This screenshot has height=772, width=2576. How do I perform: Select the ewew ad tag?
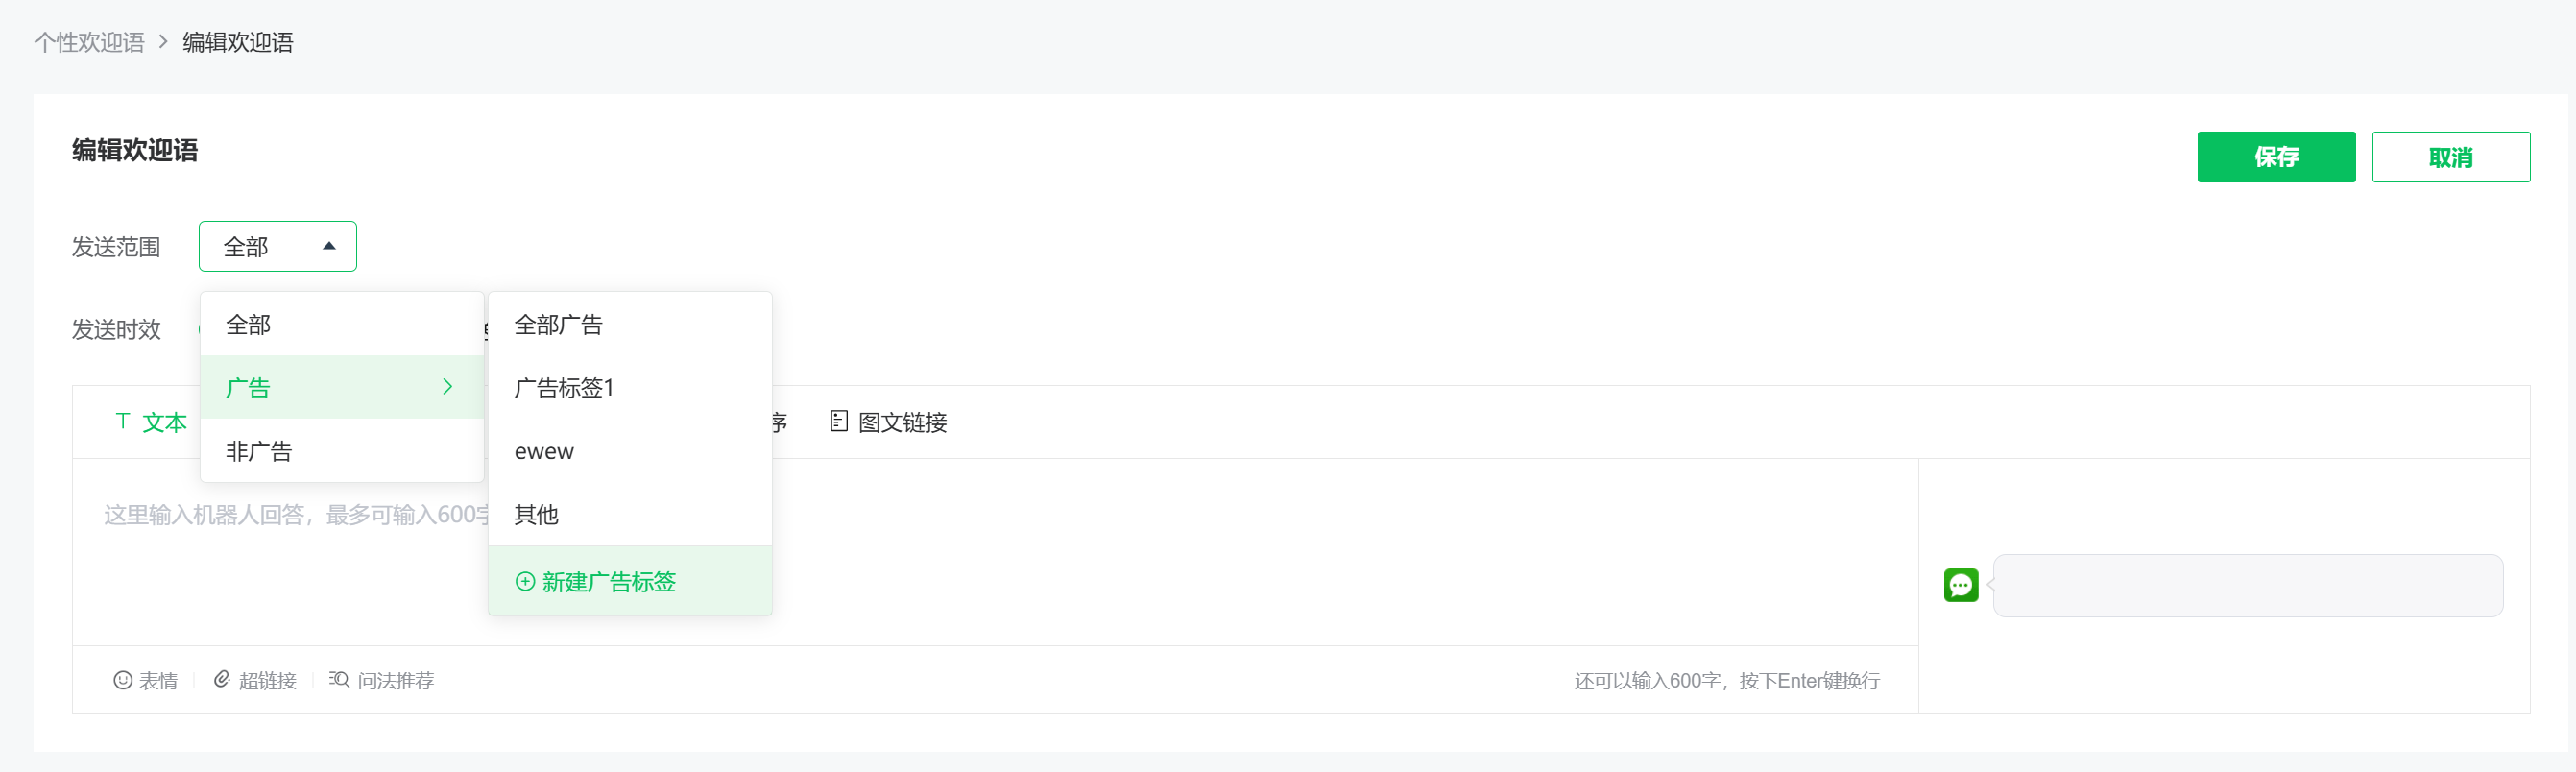[544, 451]
